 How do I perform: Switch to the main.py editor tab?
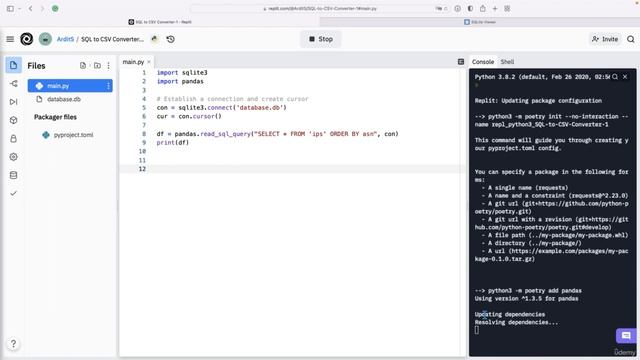point(133,62)
